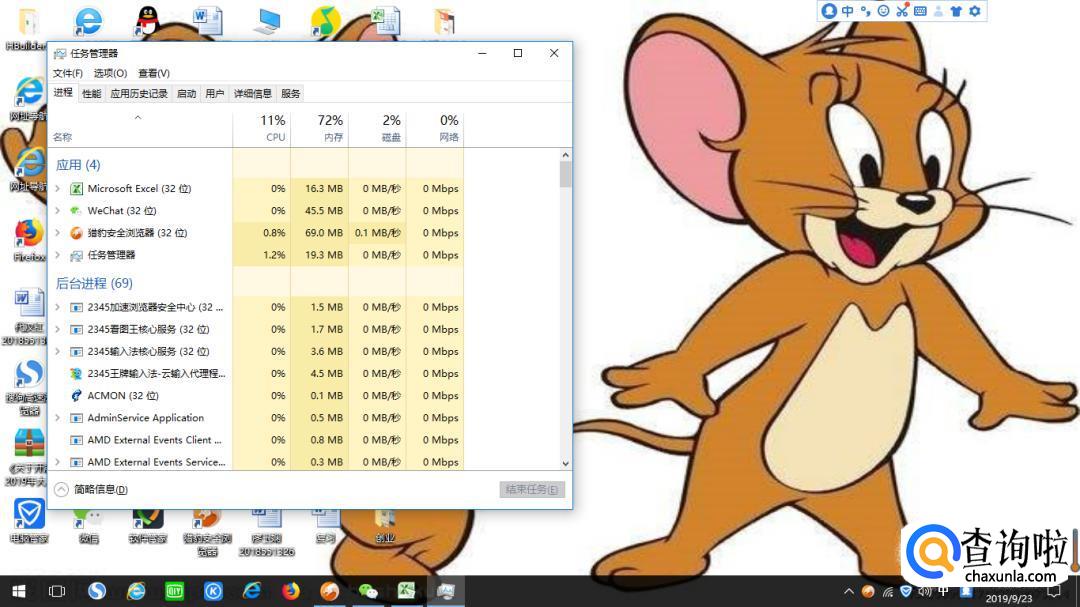The width and height of the screenshot is (1080, 607).
Task: Click the scissors screenshot tool icon
Action: [902, 11]
